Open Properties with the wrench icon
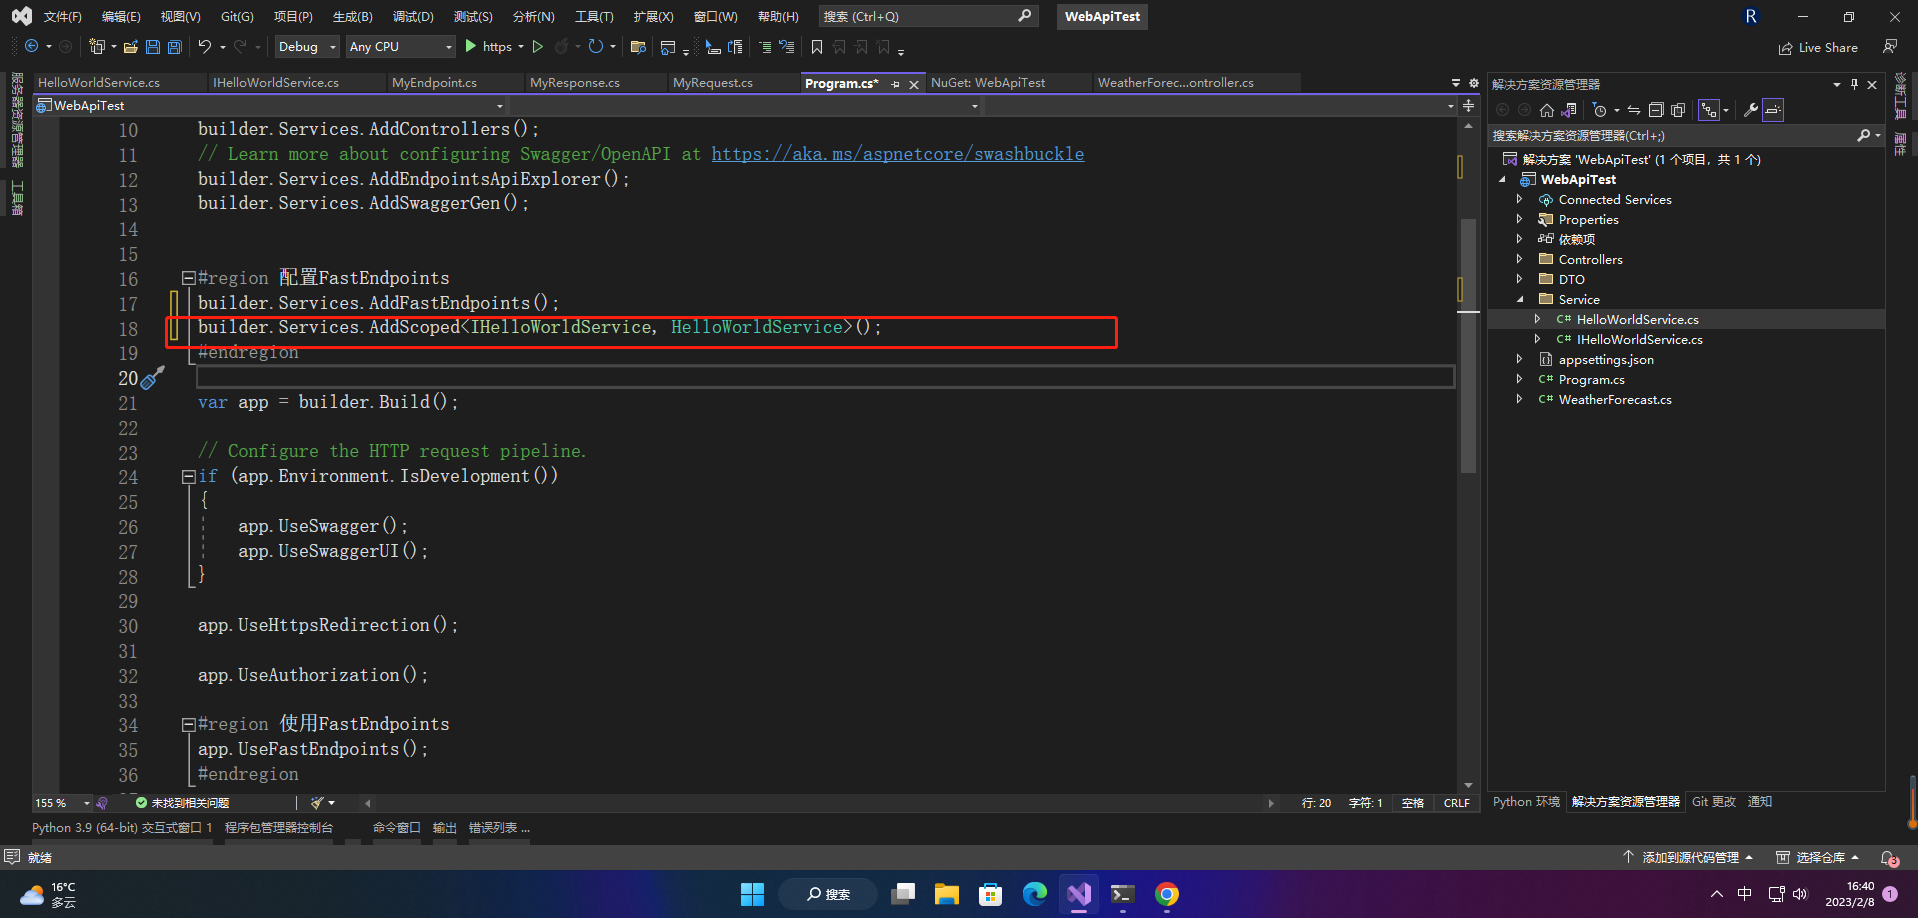Image resolution: width=1918 pixels, height=918 pixels. pos(1751,110)
